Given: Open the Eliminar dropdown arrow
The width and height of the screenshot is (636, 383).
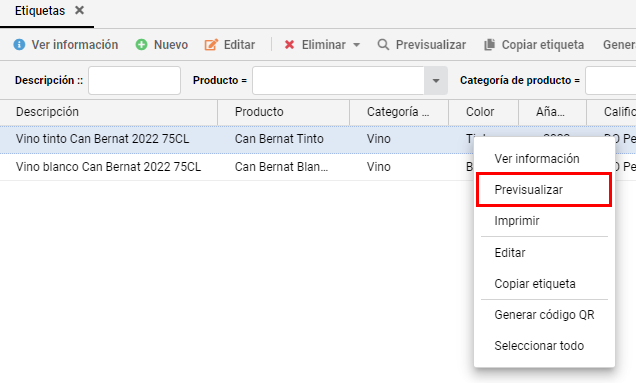Looking at the screenshot, I should (357, 45).
